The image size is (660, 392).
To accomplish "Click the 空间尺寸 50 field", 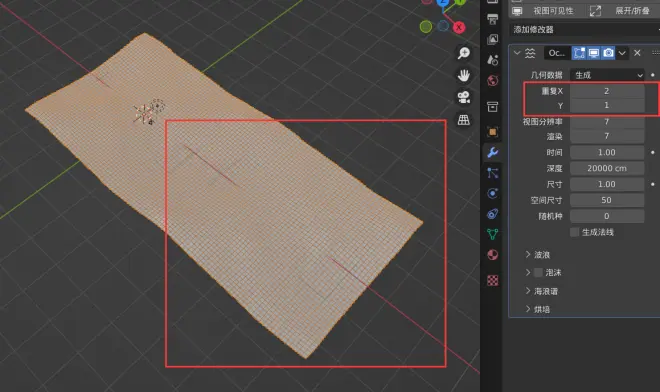I will (x=607, y=200).
